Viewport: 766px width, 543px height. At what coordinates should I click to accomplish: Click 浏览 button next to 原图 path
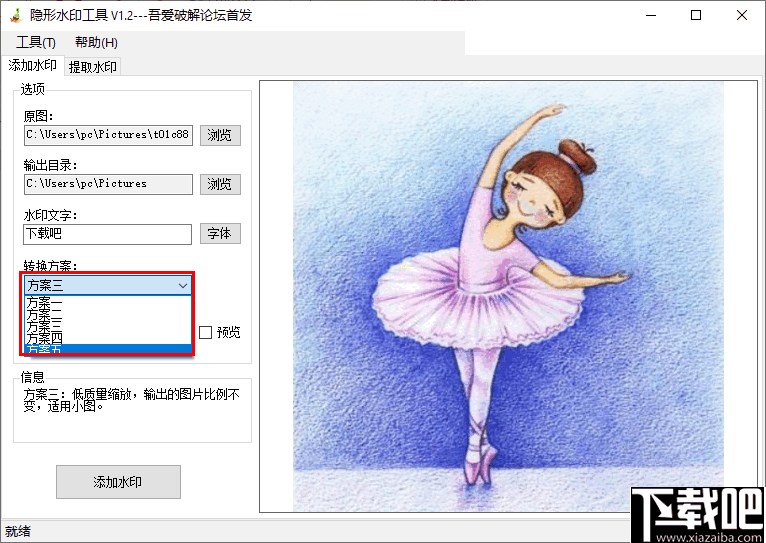coord(220,135)
